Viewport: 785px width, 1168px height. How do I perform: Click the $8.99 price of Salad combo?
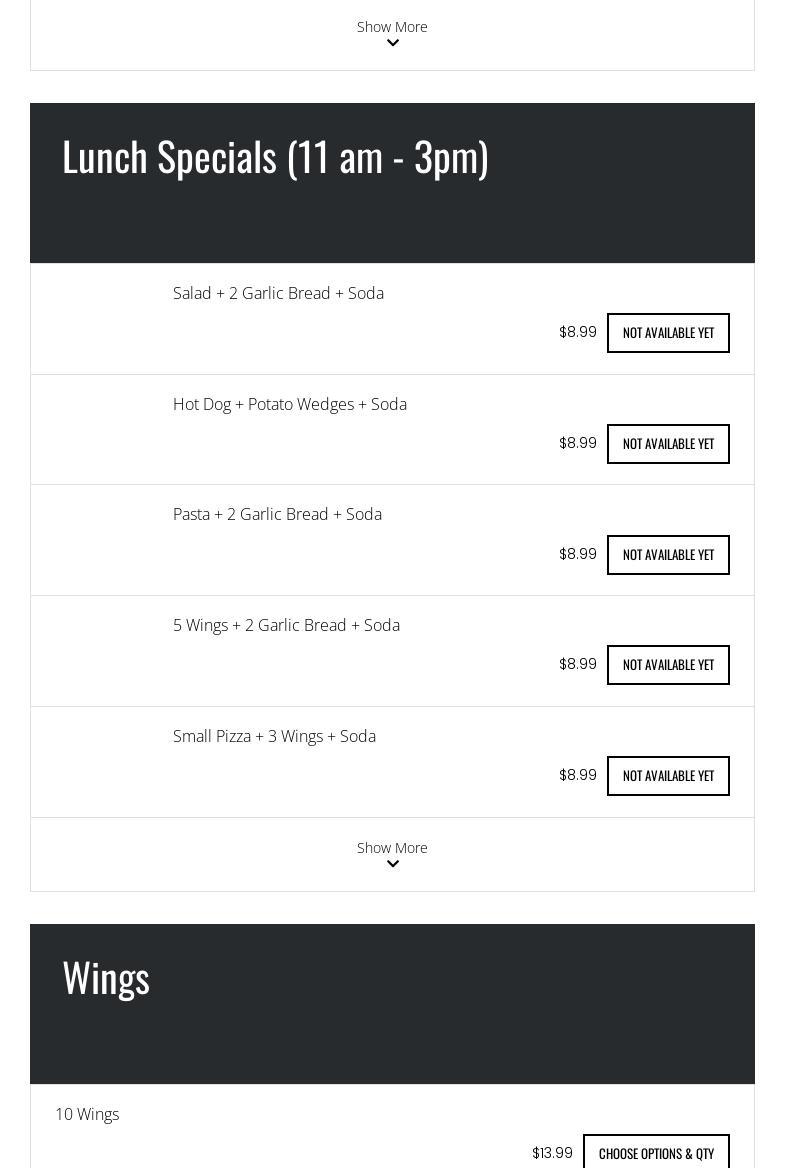click(578, 332)
